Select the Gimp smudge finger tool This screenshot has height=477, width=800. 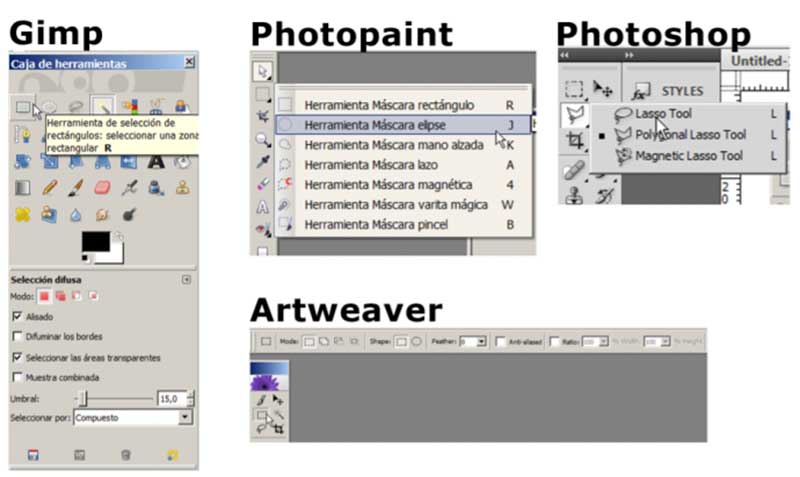(x=103, y=215)
